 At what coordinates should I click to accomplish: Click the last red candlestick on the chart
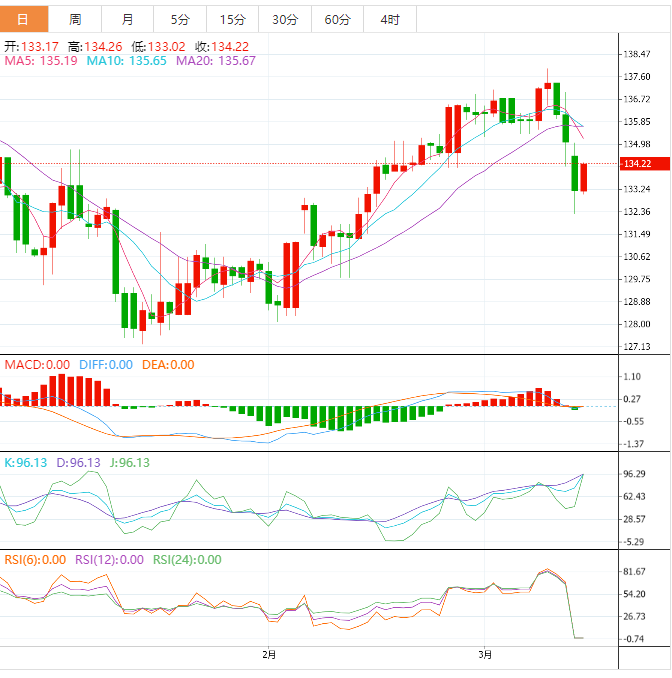pos(584,177)
